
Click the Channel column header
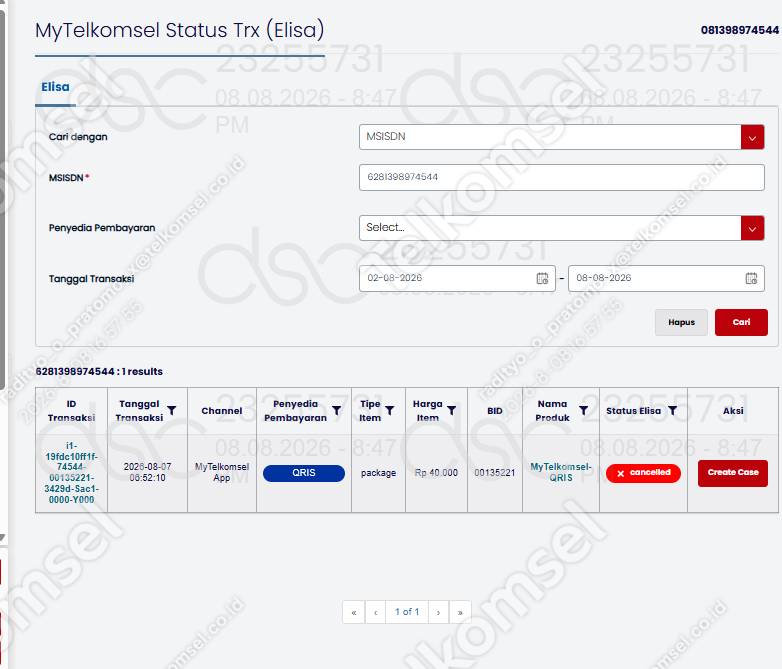pos(222,411)
